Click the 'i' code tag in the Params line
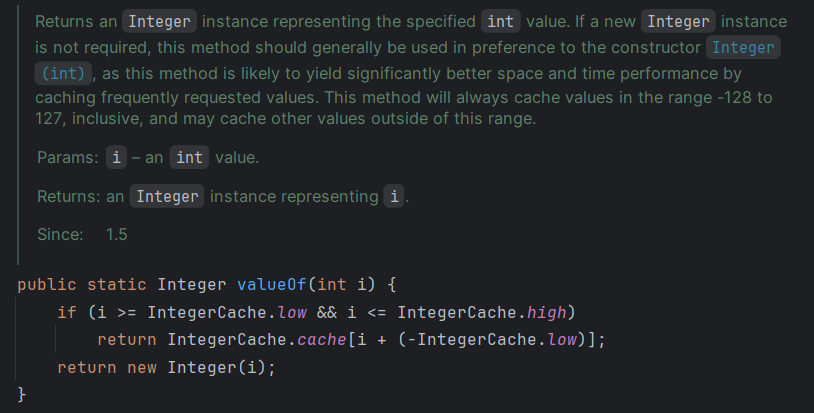Image resolution: width=814 pixels, height=413 pixels. pos(117,158)
